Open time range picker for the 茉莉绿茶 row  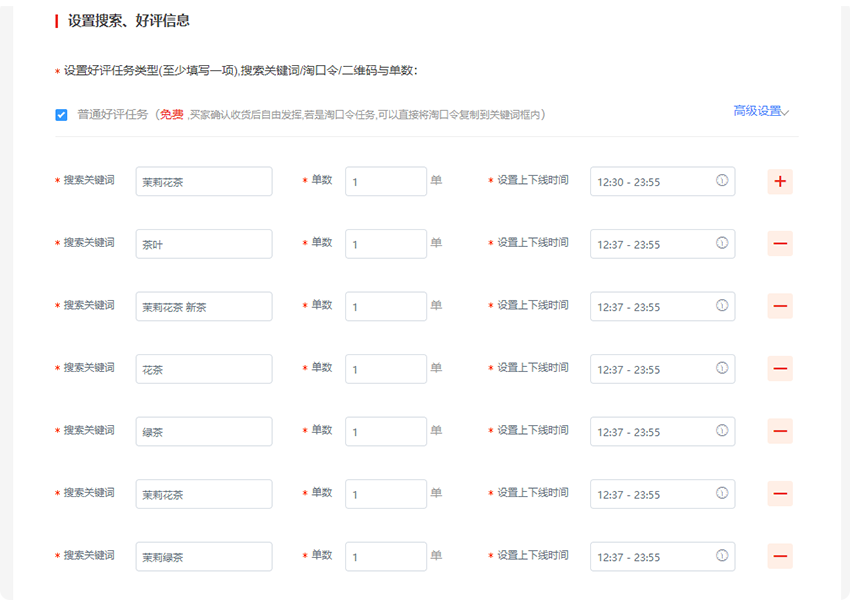pyautogui.click(x=650, y=557)
